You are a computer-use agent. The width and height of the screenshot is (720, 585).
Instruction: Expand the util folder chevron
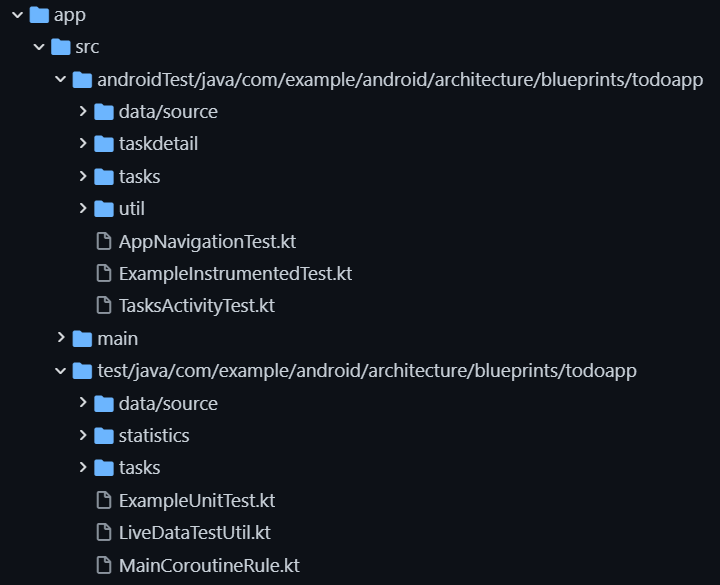click(x=83, y=208)
